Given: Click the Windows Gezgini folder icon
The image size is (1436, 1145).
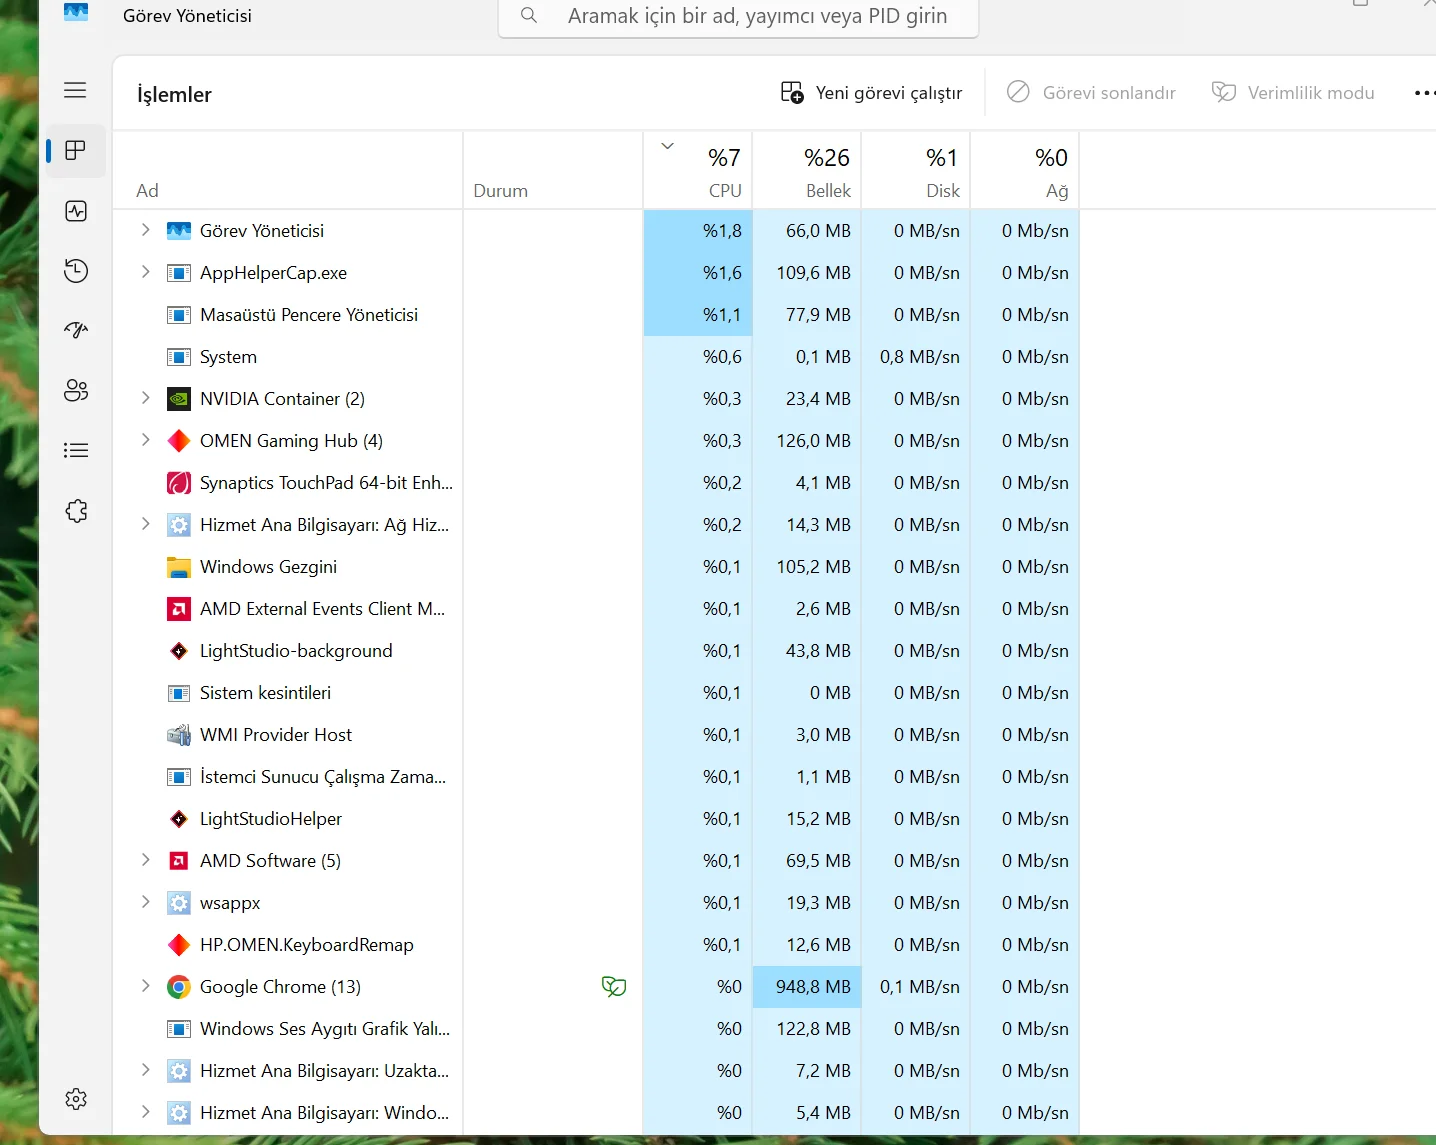Looking at the screenshot, I should coord(179,567).
